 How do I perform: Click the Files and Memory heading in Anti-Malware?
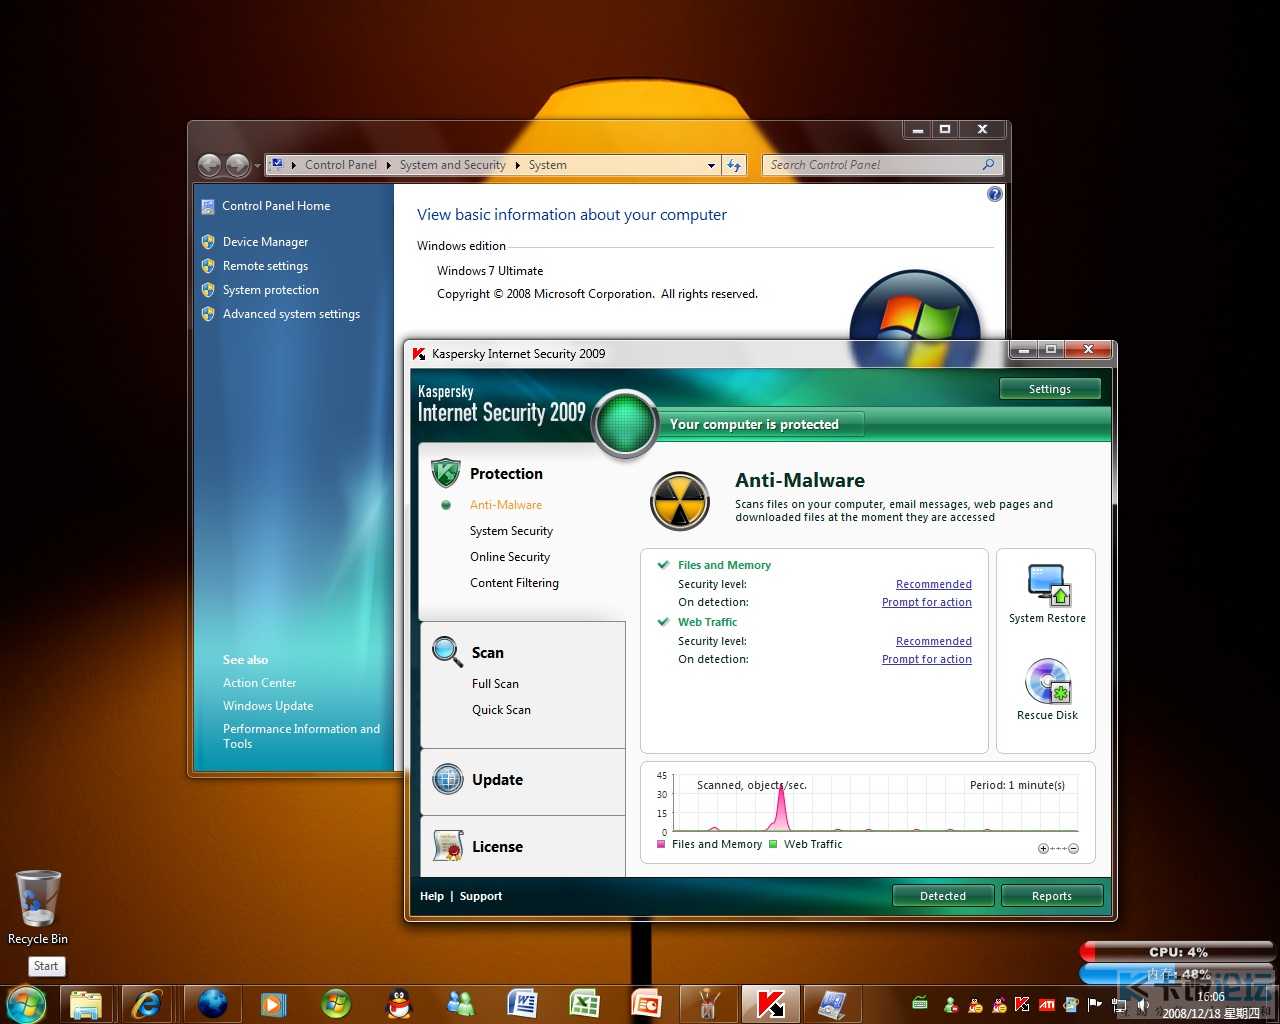pos(724,565)
